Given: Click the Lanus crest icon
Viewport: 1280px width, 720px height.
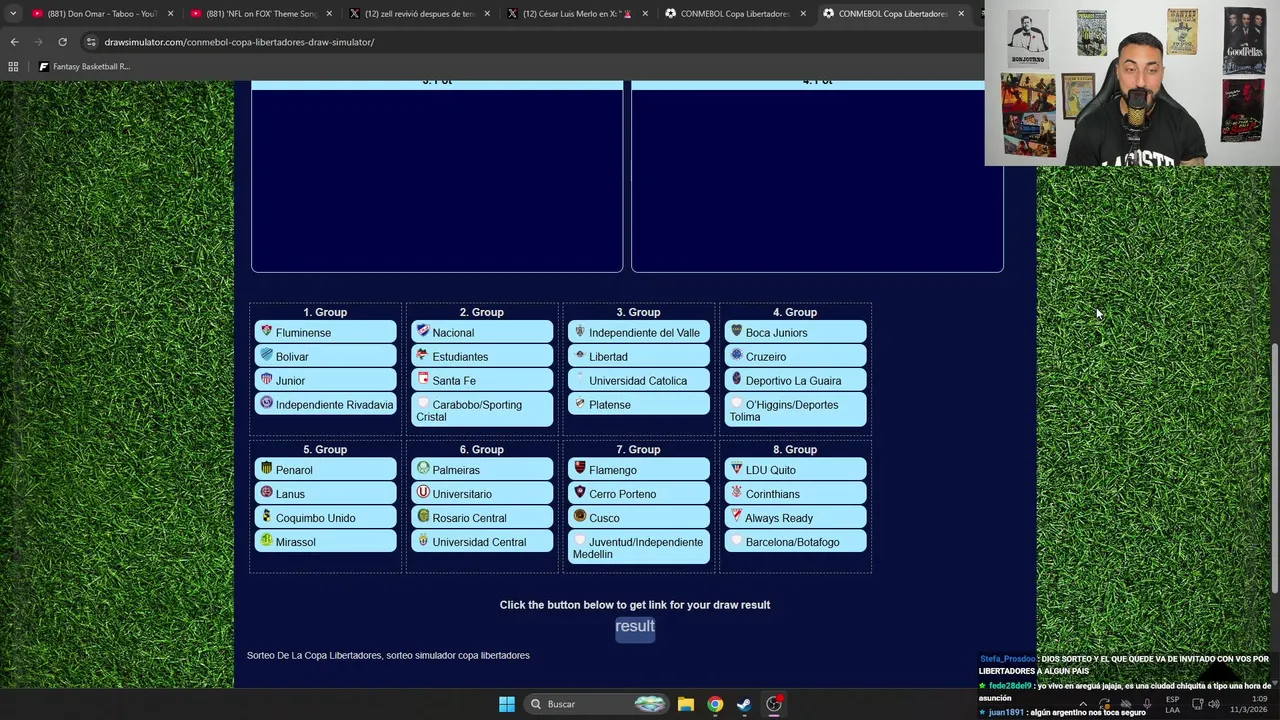Looking at the screenshot, I should (x=266, y=492).
